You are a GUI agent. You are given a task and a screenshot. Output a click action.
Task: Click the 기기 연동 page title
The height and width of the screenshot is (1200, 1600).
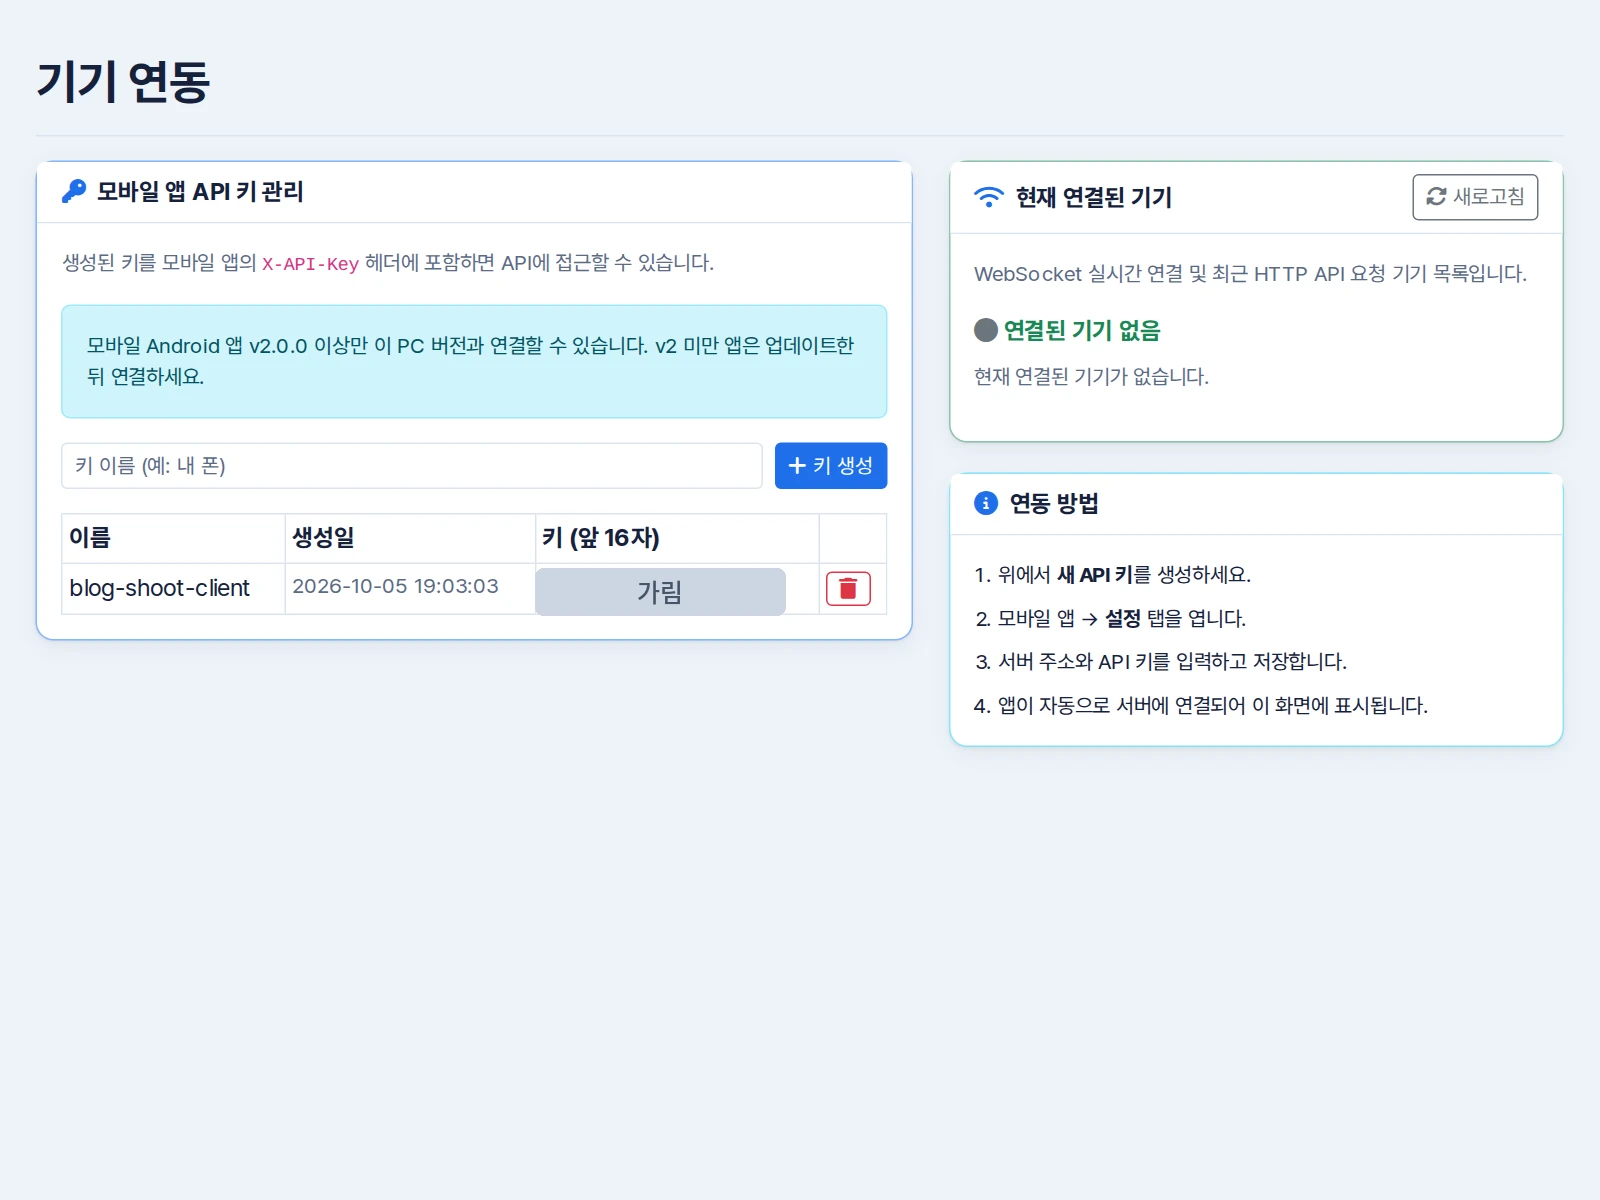pyautogui.click(x=123, y=81)
